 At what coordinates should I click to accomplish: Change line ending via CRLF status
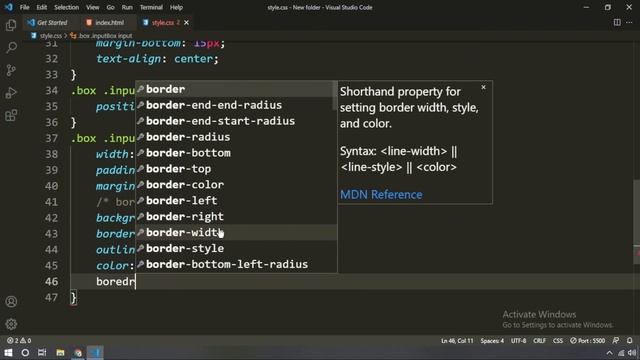[539, 340]
